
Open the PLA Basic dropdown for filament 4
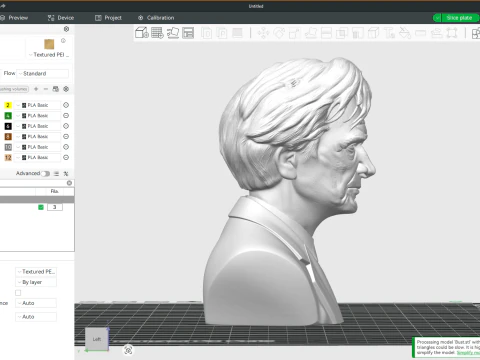pyautogui.click(x=38, y=115)
